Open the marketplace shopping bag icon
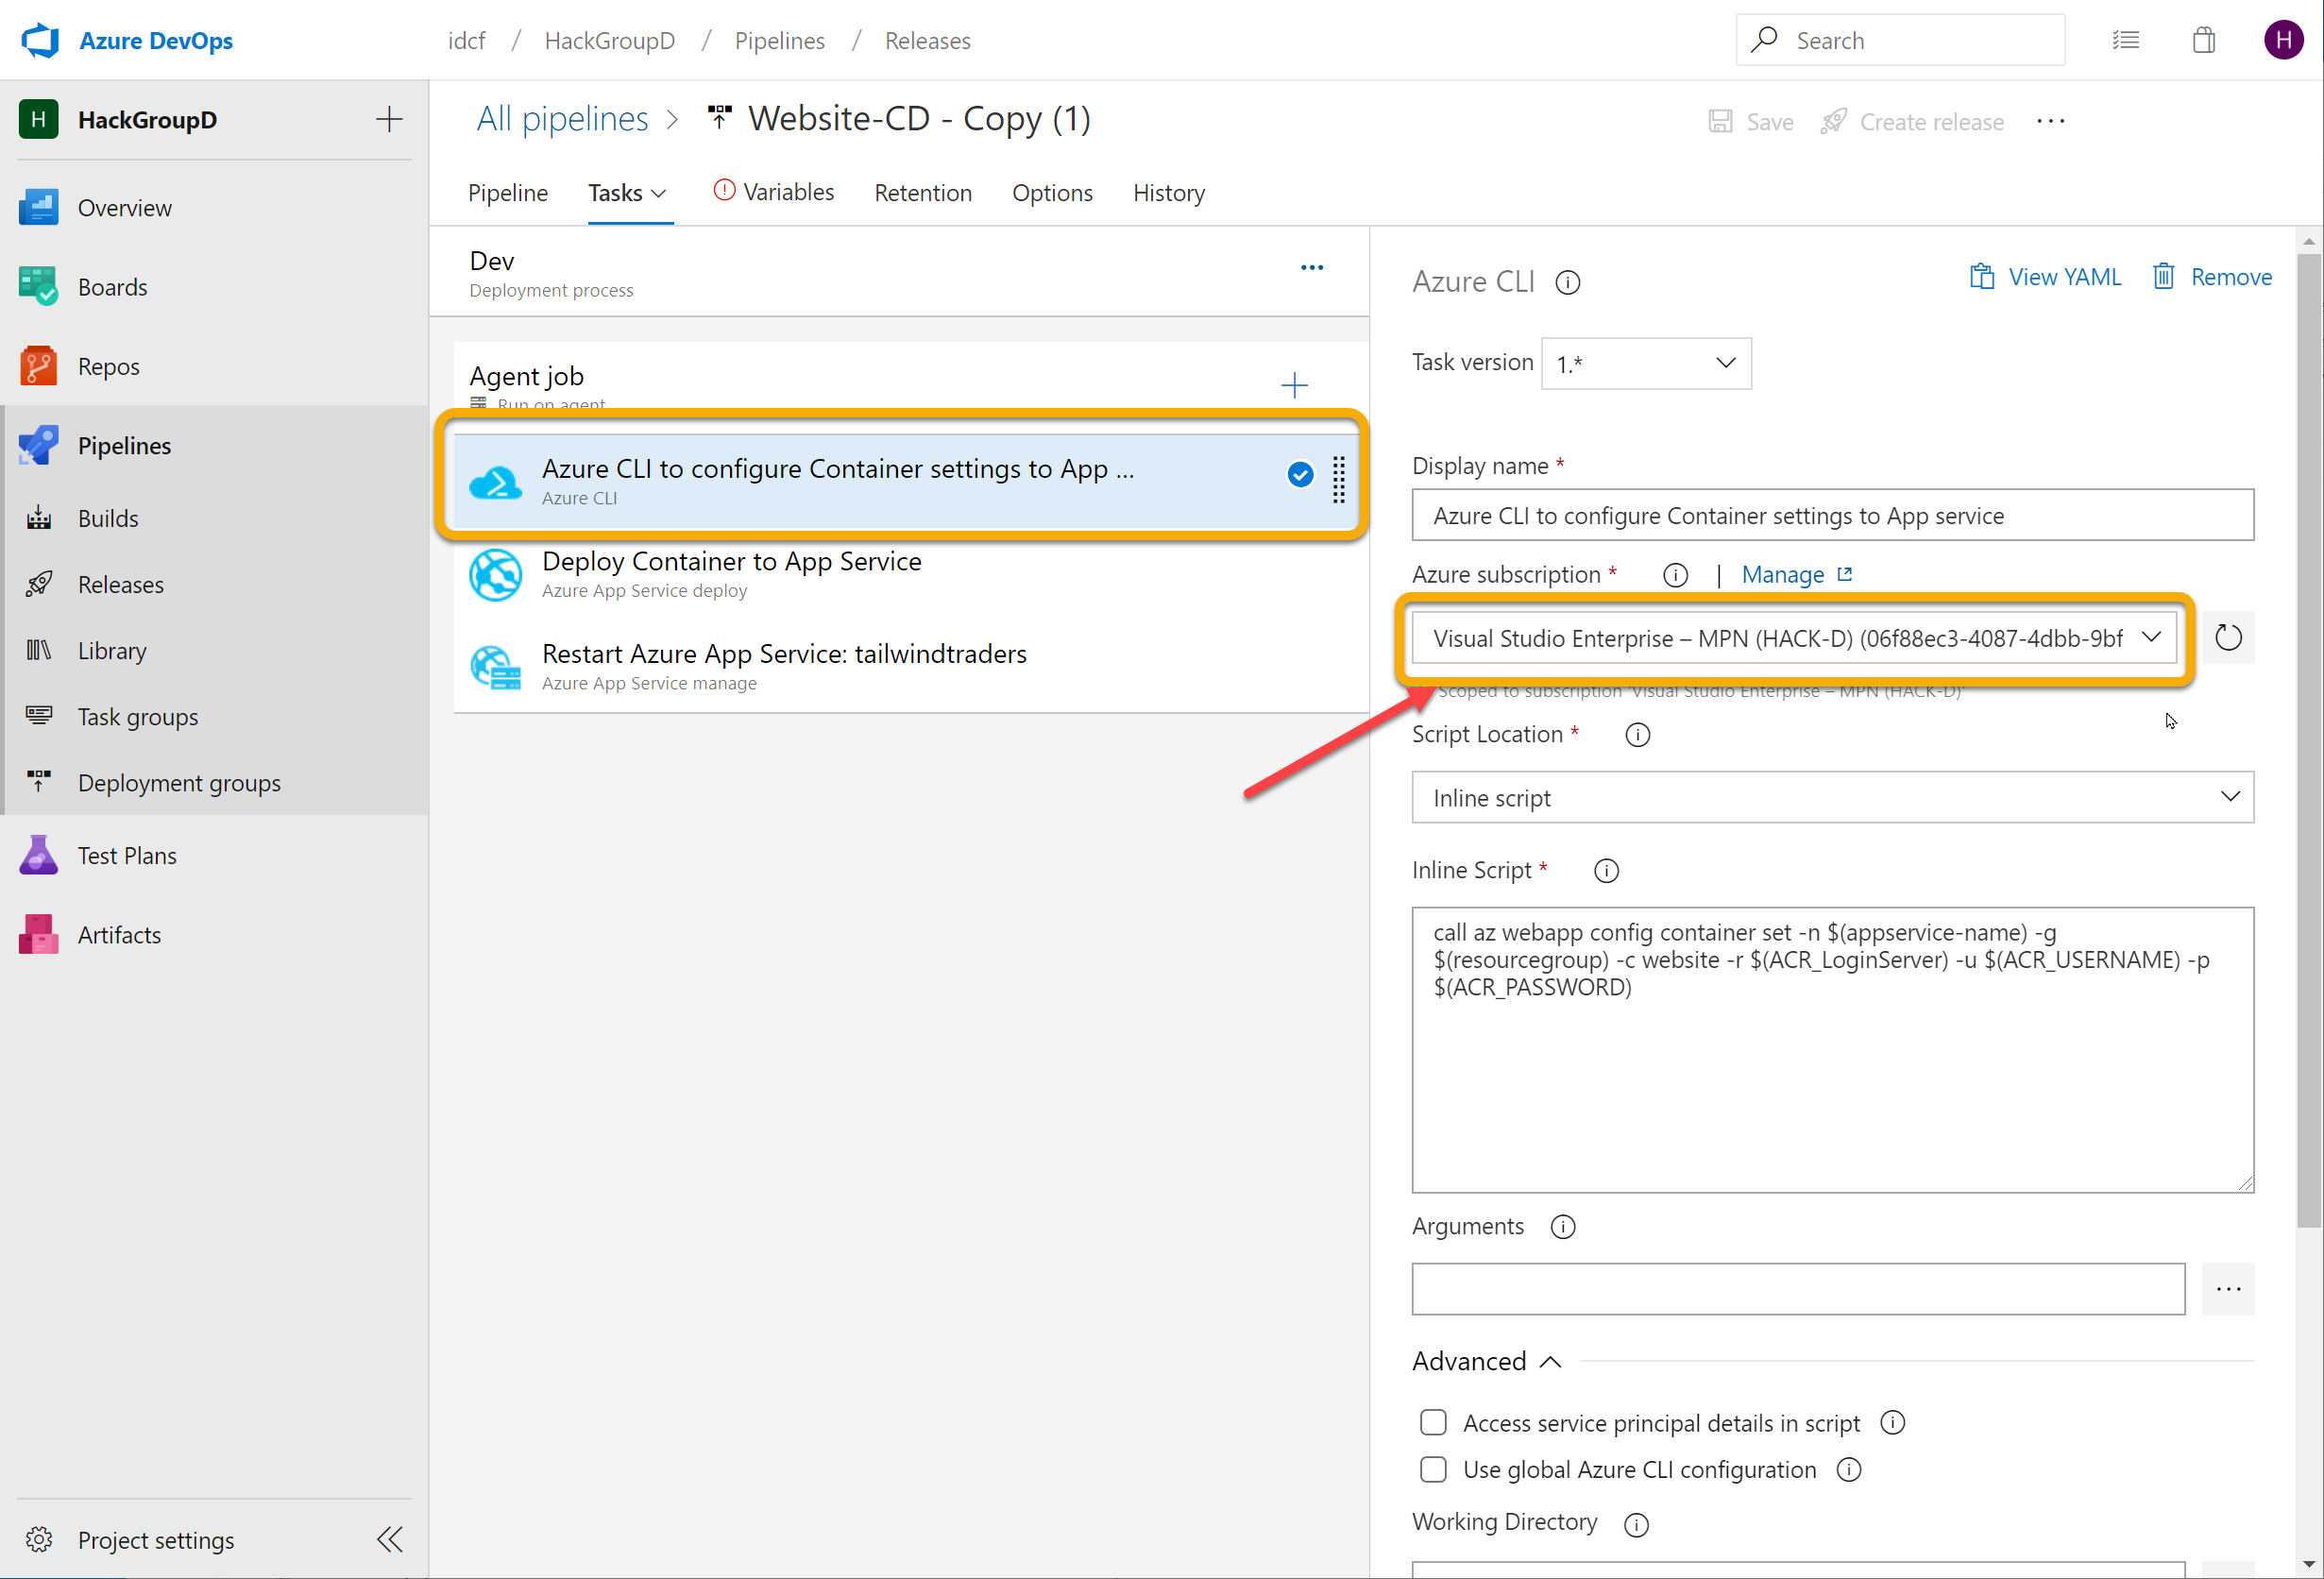 2203,40
